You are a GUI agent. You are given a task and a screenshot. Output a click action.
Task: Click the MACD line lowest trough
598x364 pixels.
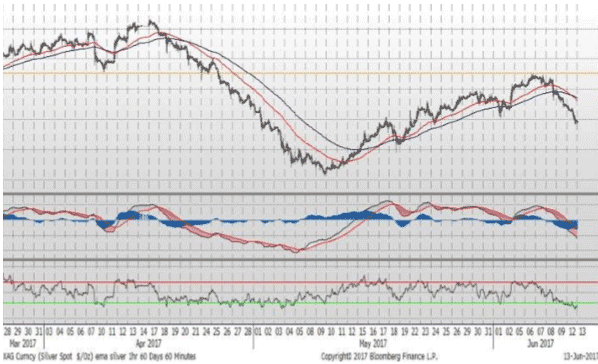[x=297, y=251]
